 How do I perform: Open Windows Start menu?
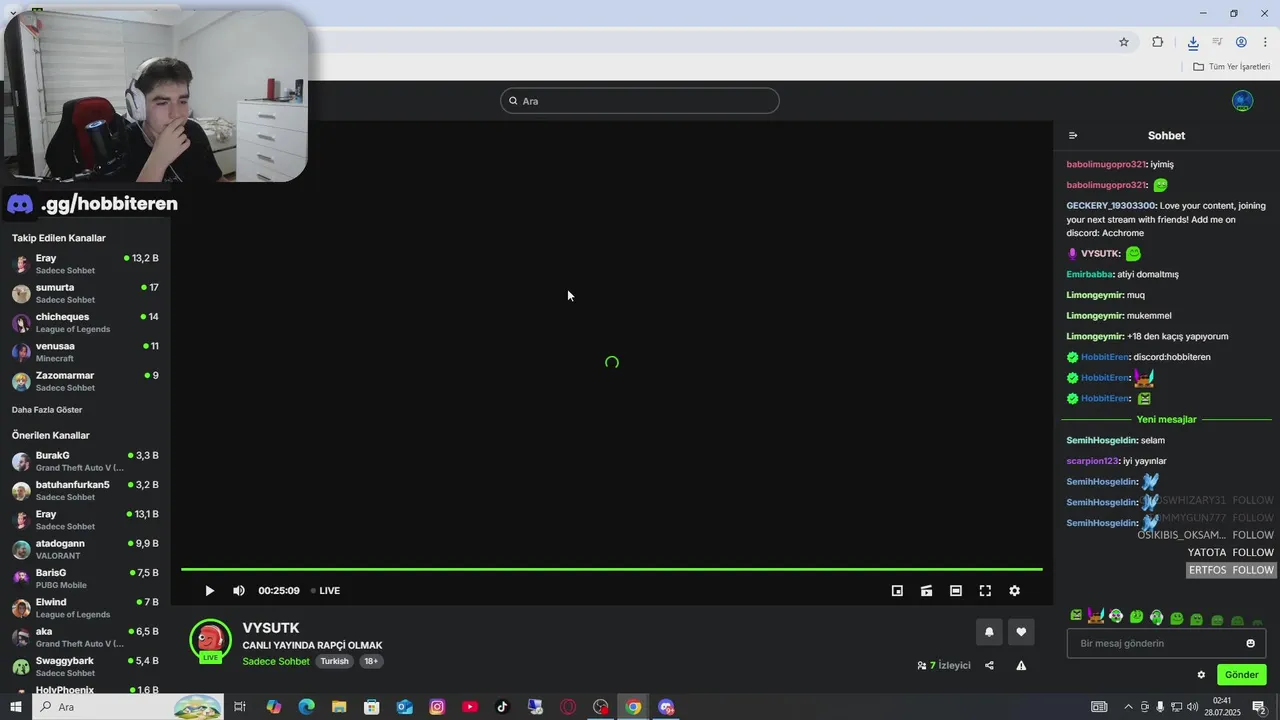click(x=16, y=707)
